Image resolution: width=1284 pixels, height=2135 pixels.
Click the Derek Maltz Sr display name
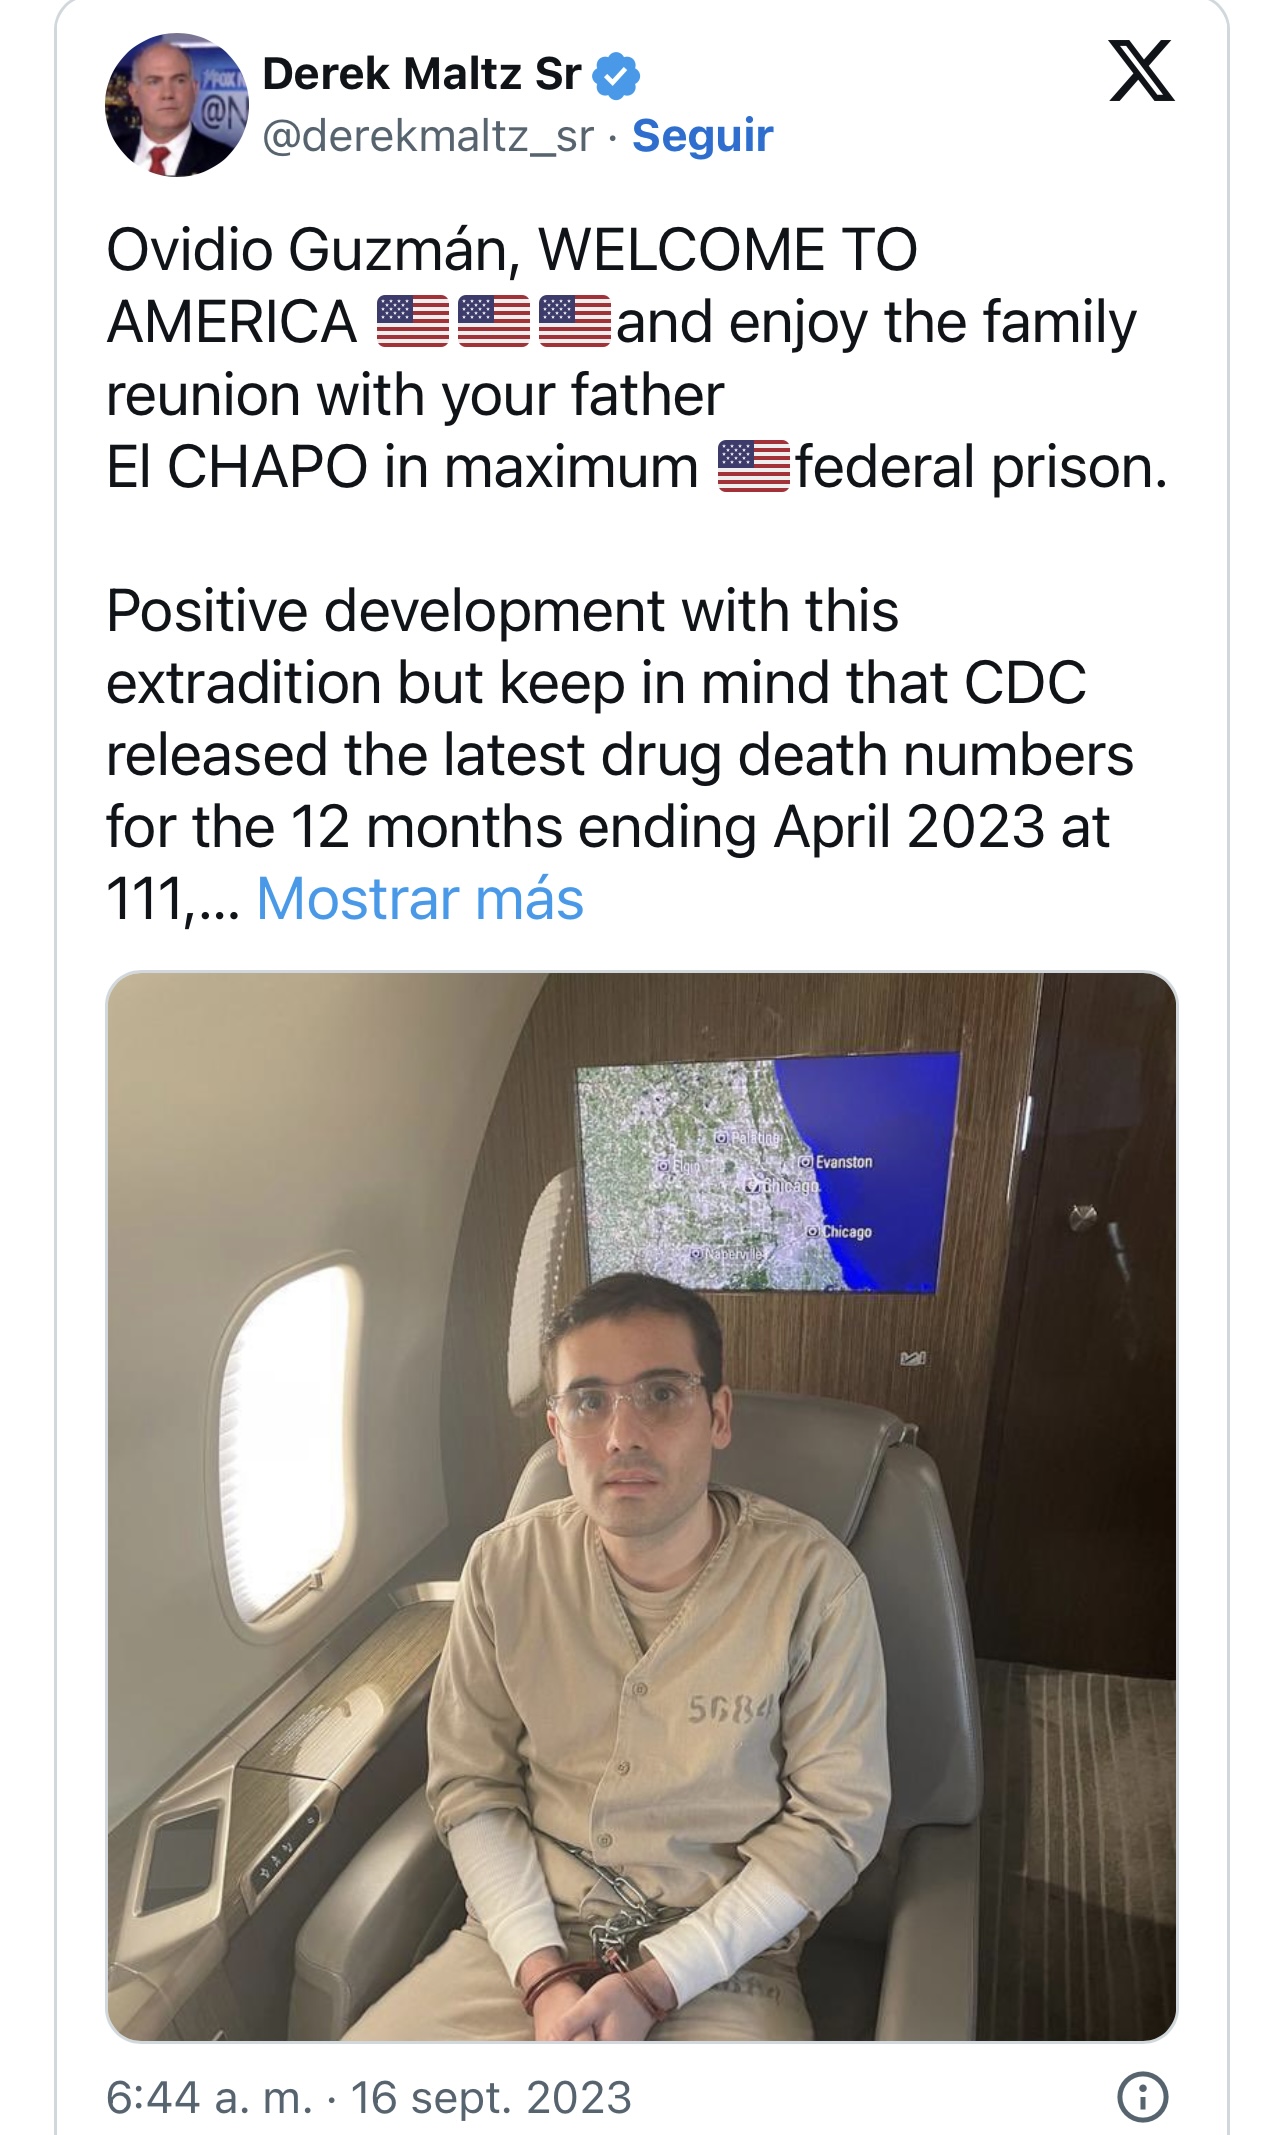click(x=421, y=74)
